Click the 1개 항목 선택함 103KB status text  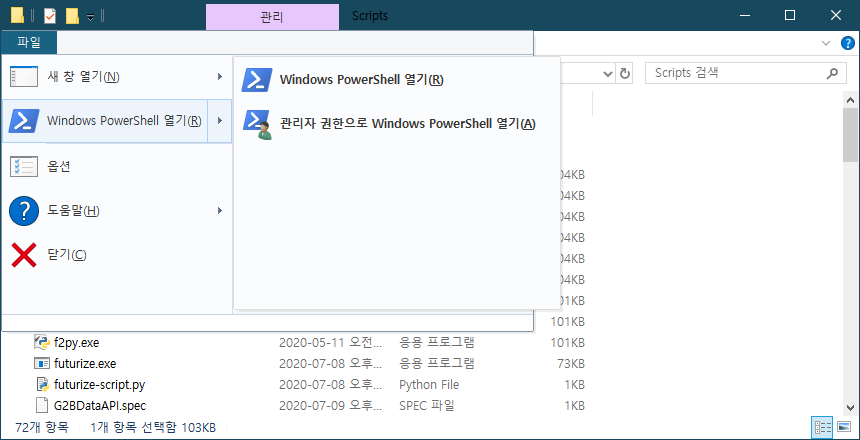pyautogui.click(x=153, y=427)
